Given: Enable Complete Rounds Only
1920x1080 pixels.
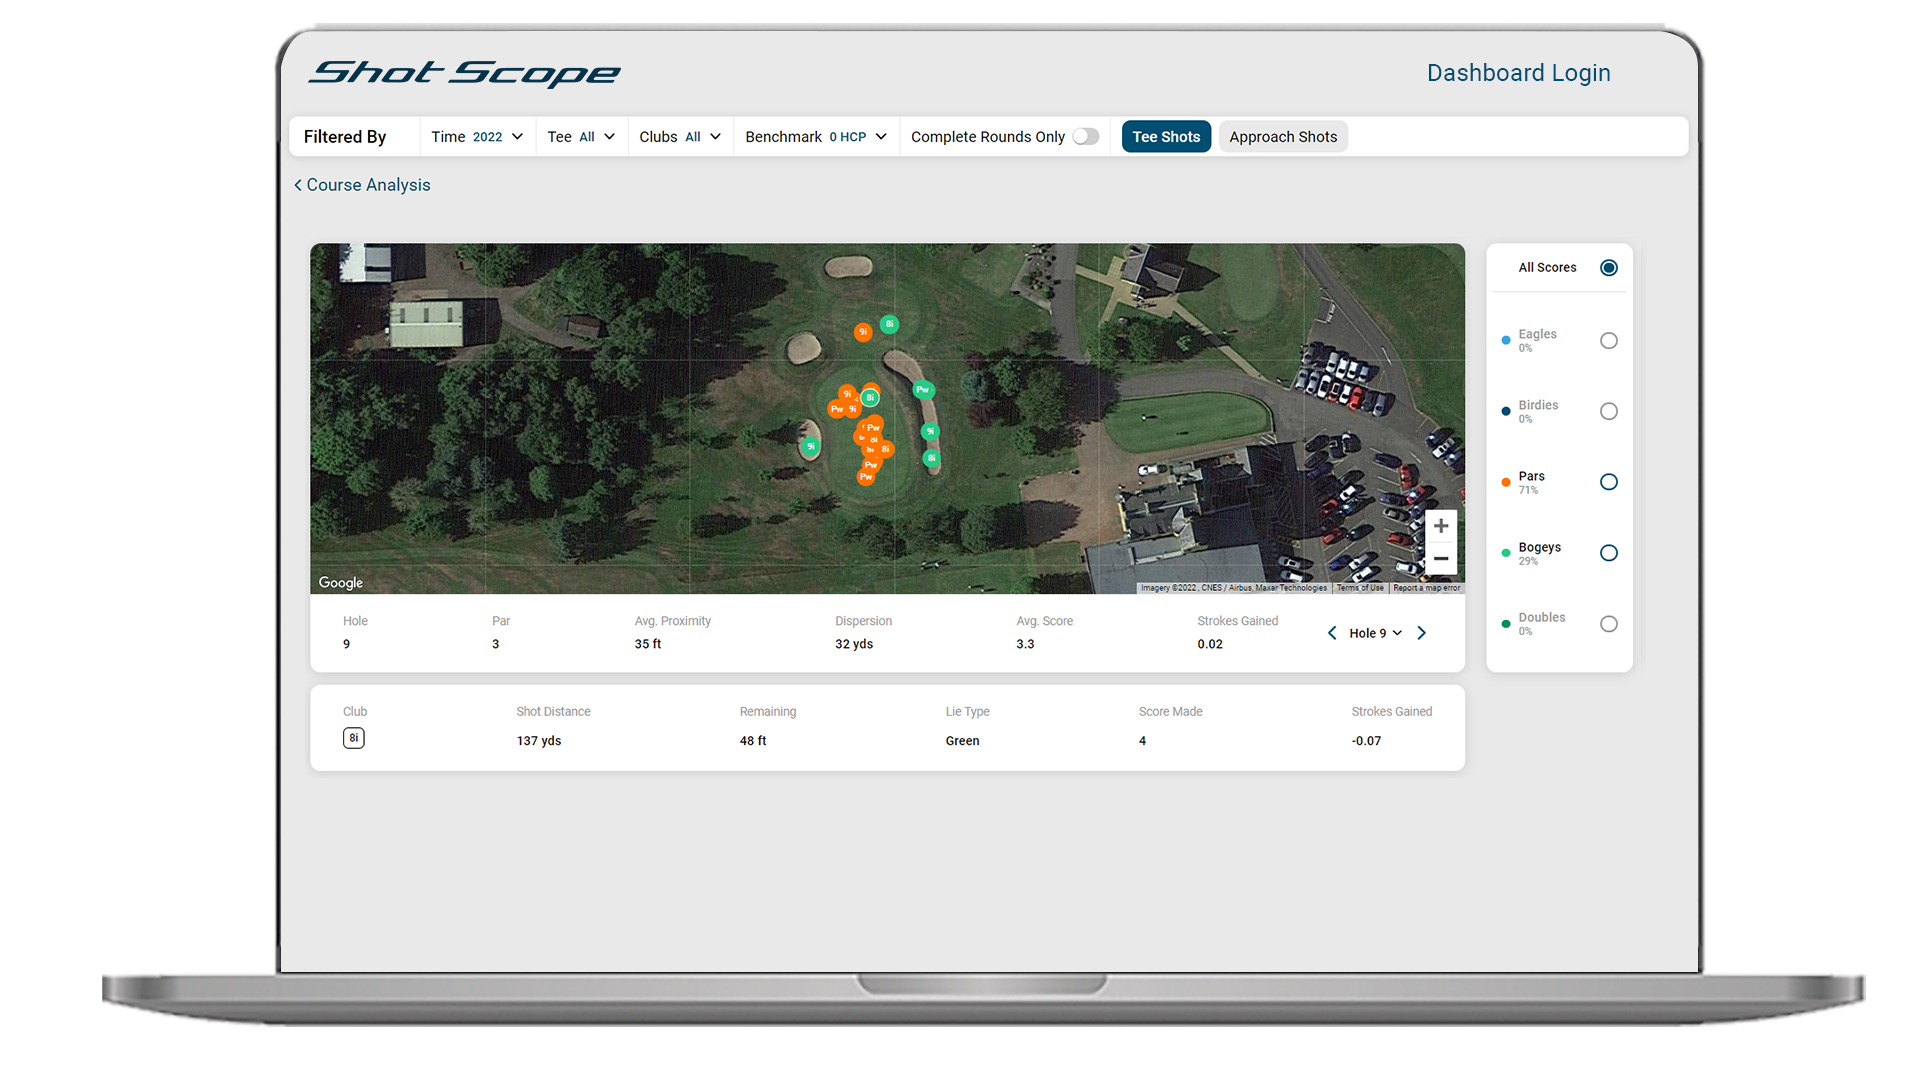Looking at the screenshot, I should click(1085, 136).
